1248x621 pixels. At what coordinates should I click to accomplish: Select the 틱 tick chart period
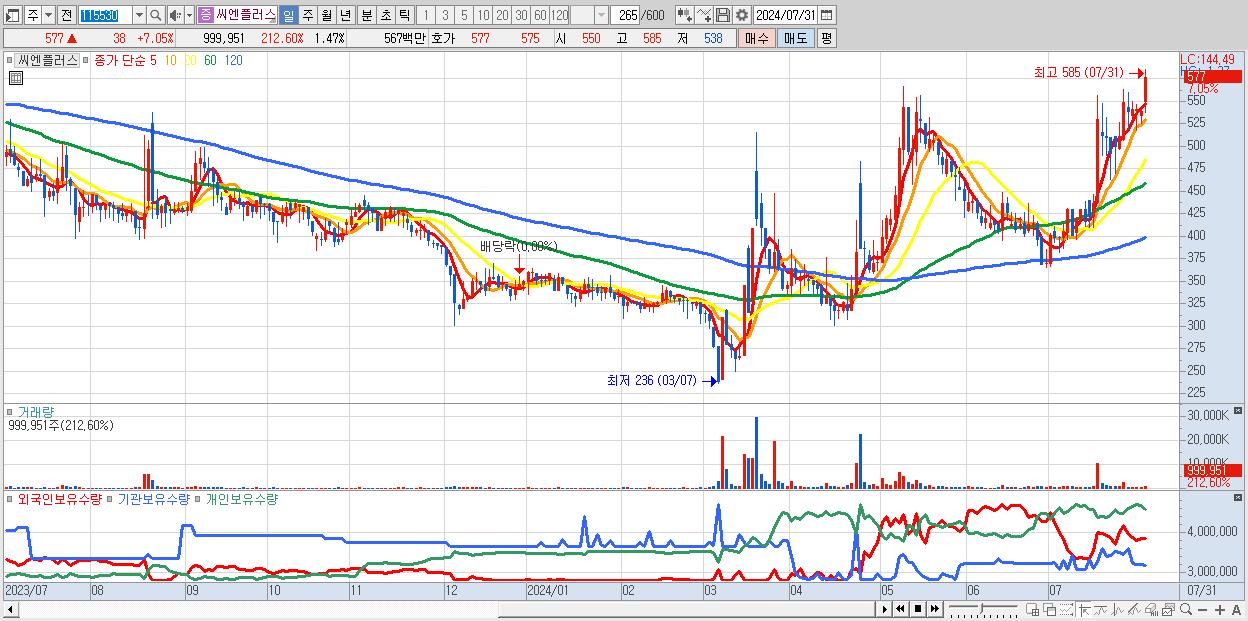[x=404, y=16]
